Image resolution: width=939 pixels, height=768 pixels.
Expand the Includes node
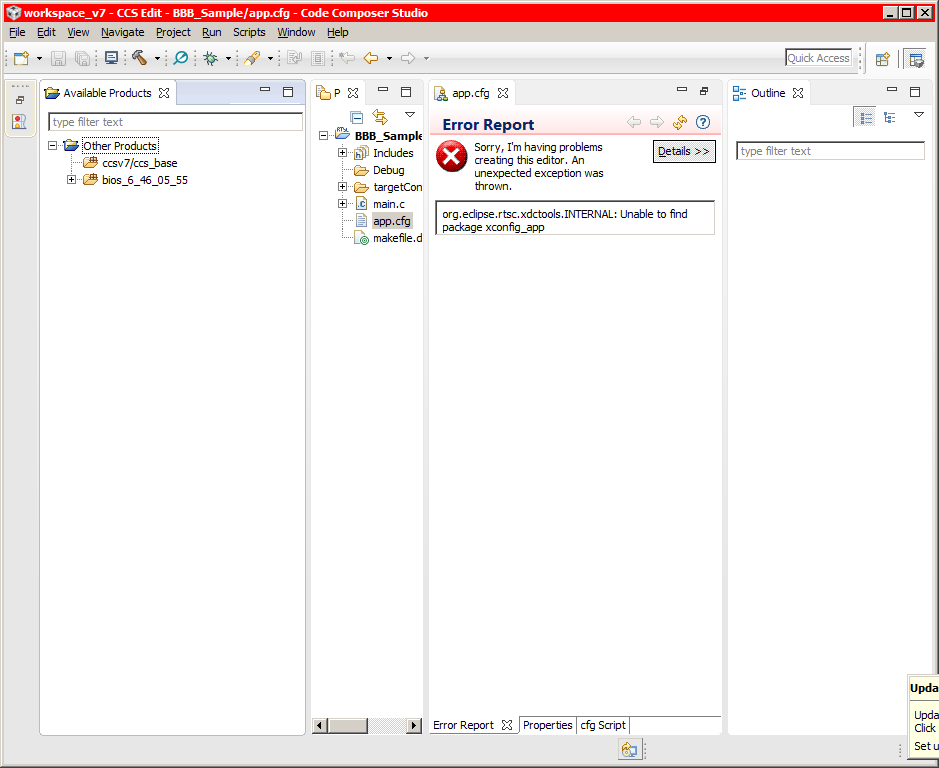click(x=343, y=153)
